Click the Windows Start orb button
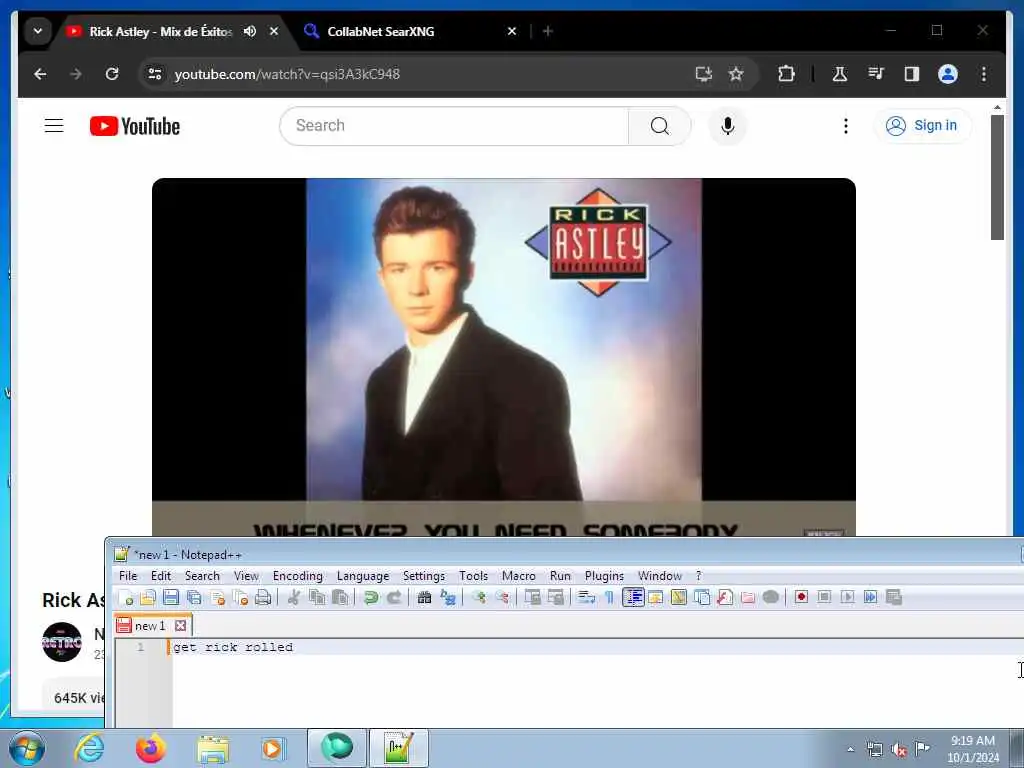The image size is (1024, 768). [x=27, y=748]
